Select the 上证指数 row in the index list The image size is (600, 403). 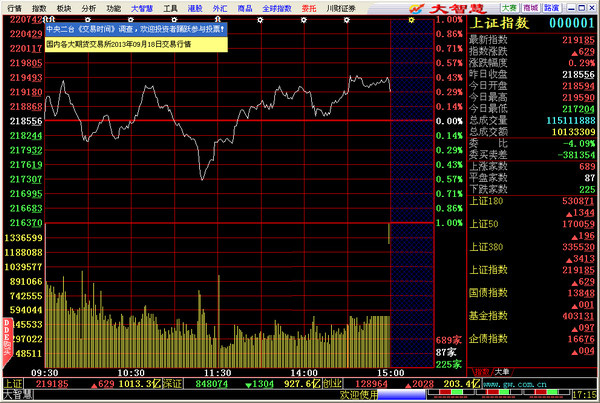pos(532,276)
